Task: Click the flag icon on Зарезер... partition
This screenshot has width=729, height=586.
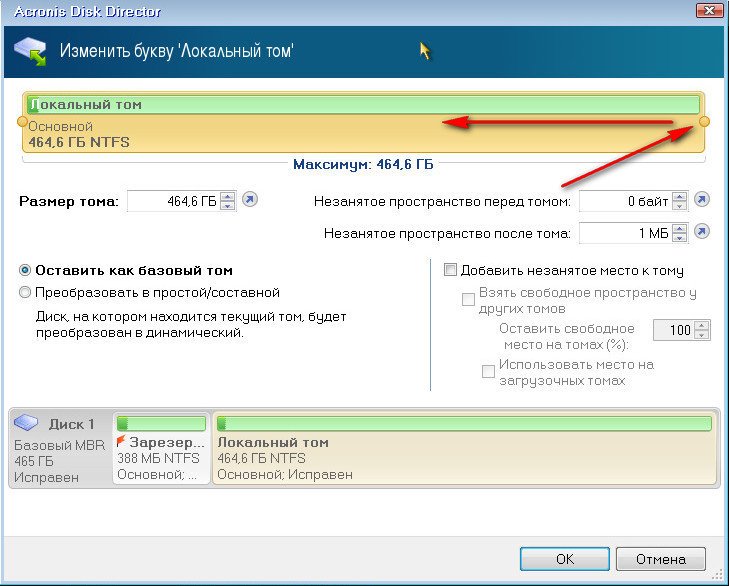Action: pyautogui.click(x=121, y=440)
